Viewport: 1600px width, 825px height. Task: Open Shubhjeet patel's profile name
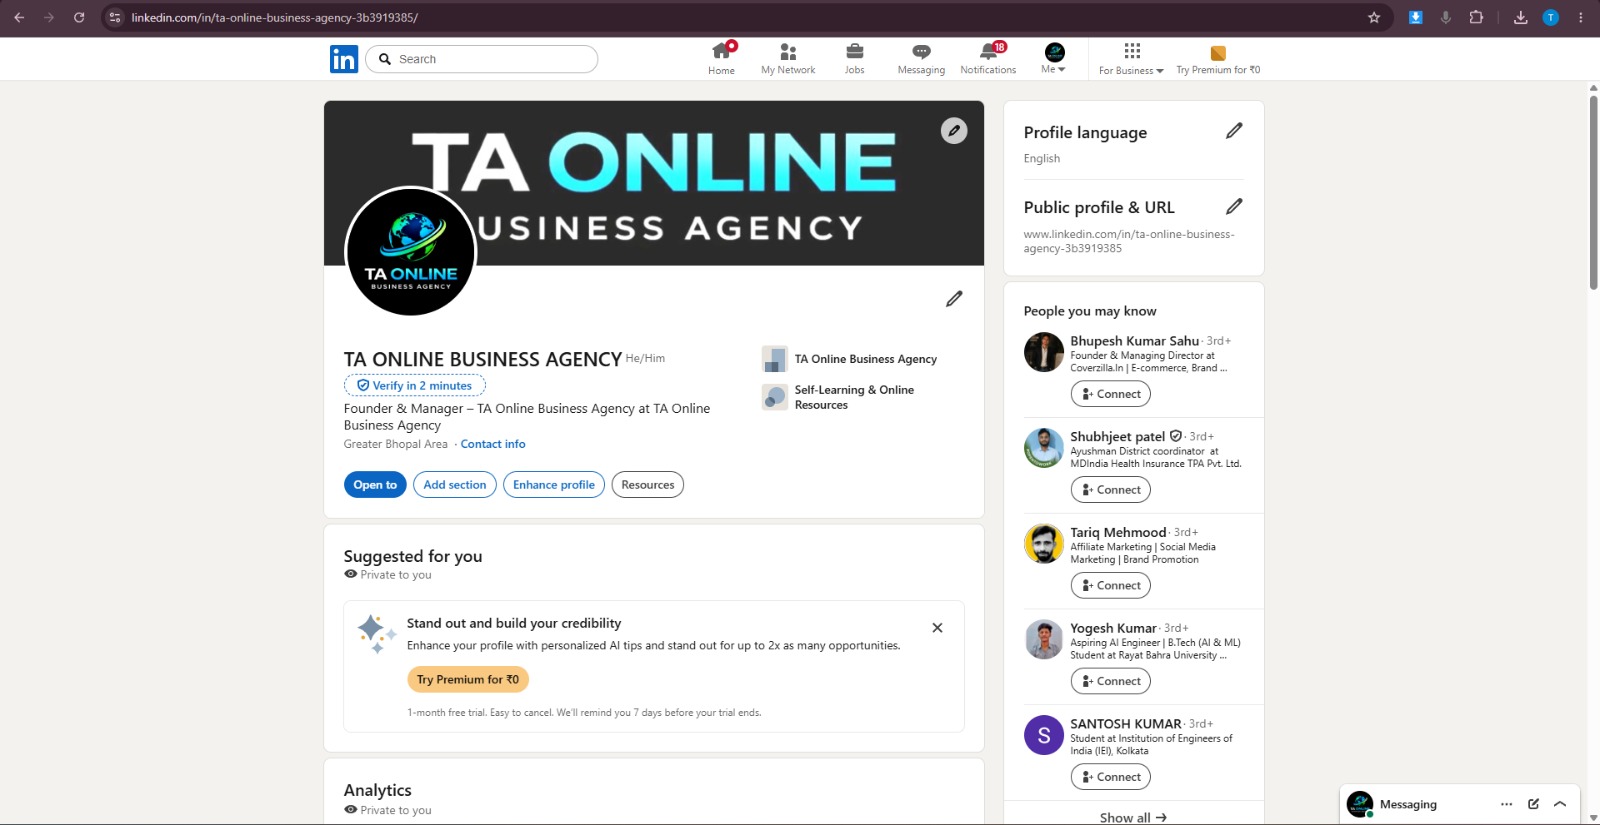pos(1117,437)
